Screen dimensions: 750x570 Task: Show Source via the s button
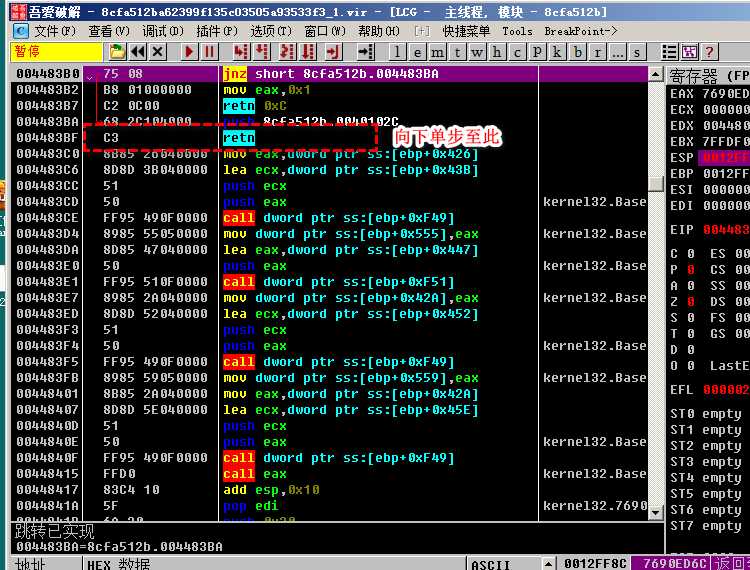point(637,52)
